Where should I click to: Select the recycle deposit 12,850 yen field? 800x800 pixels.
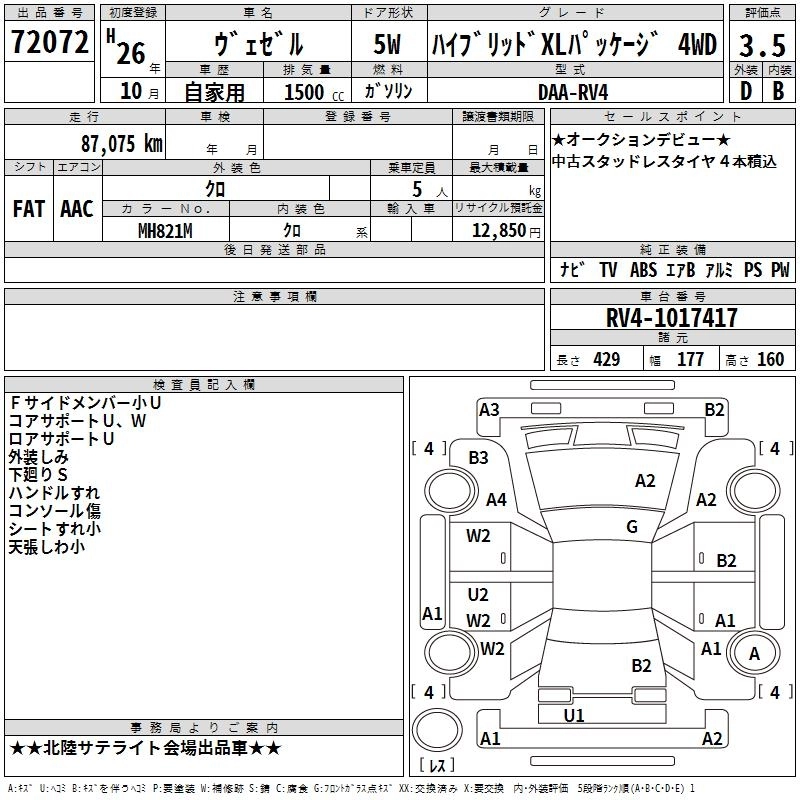[499, 230]
